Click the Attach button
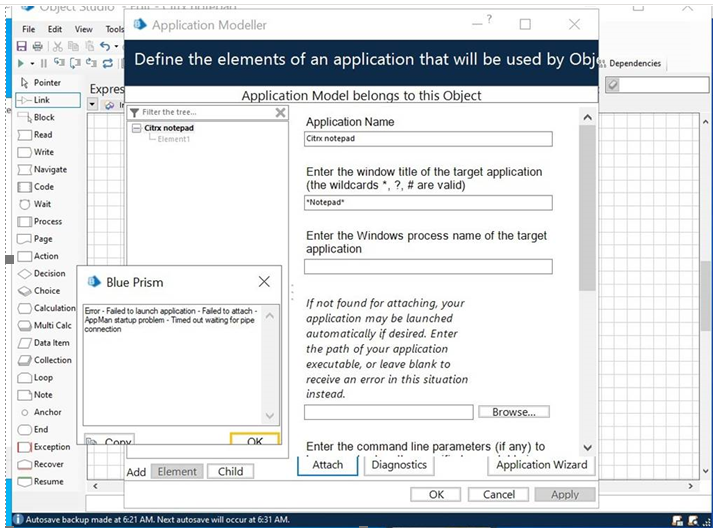The height and width of the screenshot is (528, 713). [327, 465]
